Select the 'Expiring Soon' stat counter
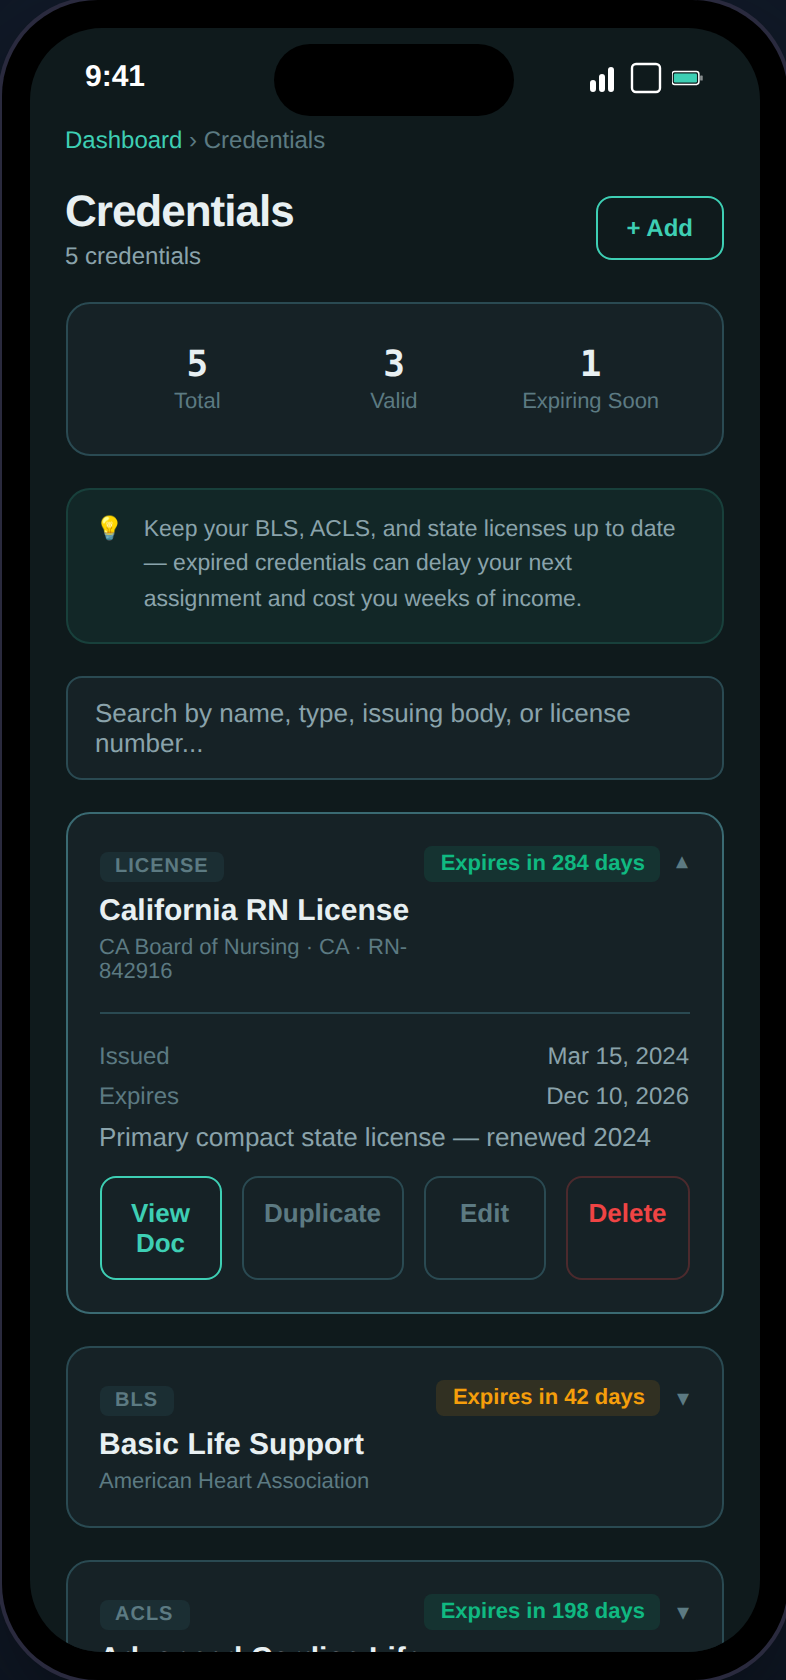This screenshot has width=786, height=1680. click(x=590, y=380)
